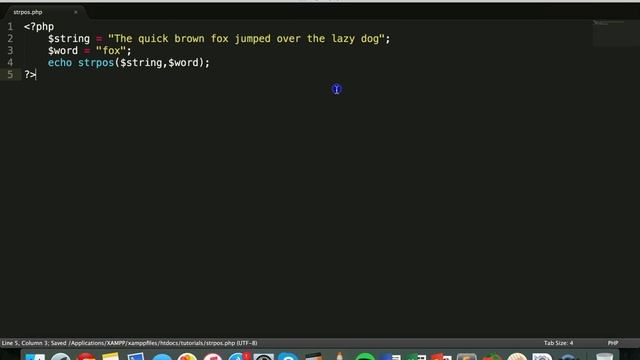Click line number 4 in the gutter
This screenshot has width=640, height=360.
pyautogui.click(x=10, y=62)
